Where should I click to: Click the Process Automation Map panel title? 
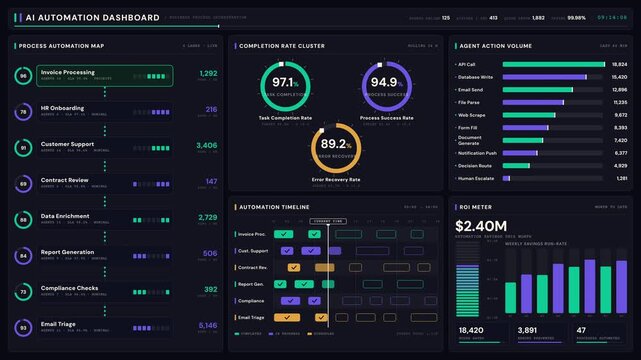pos(61,46)
